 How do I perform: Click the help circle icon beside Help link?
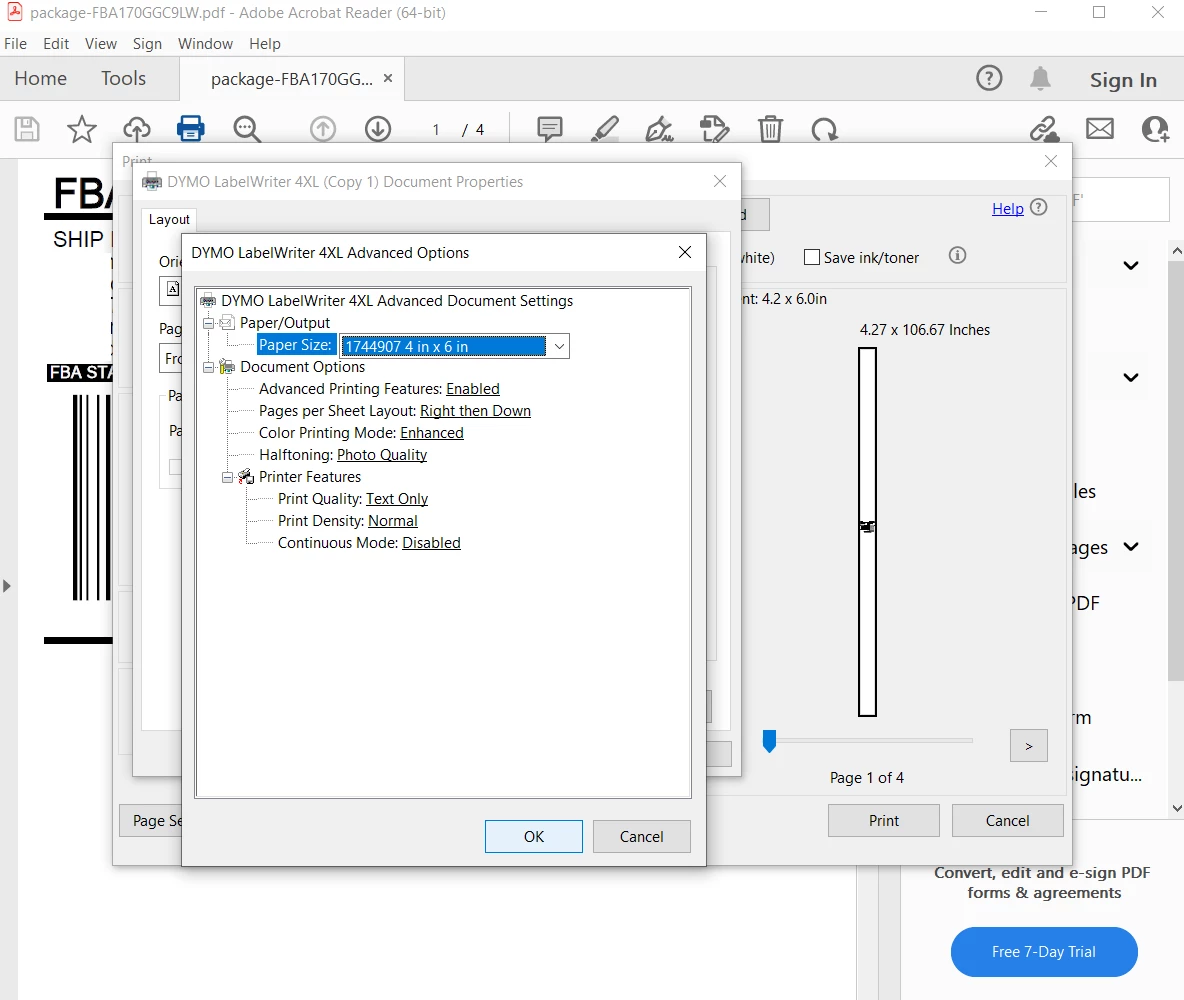point(1039,207)
